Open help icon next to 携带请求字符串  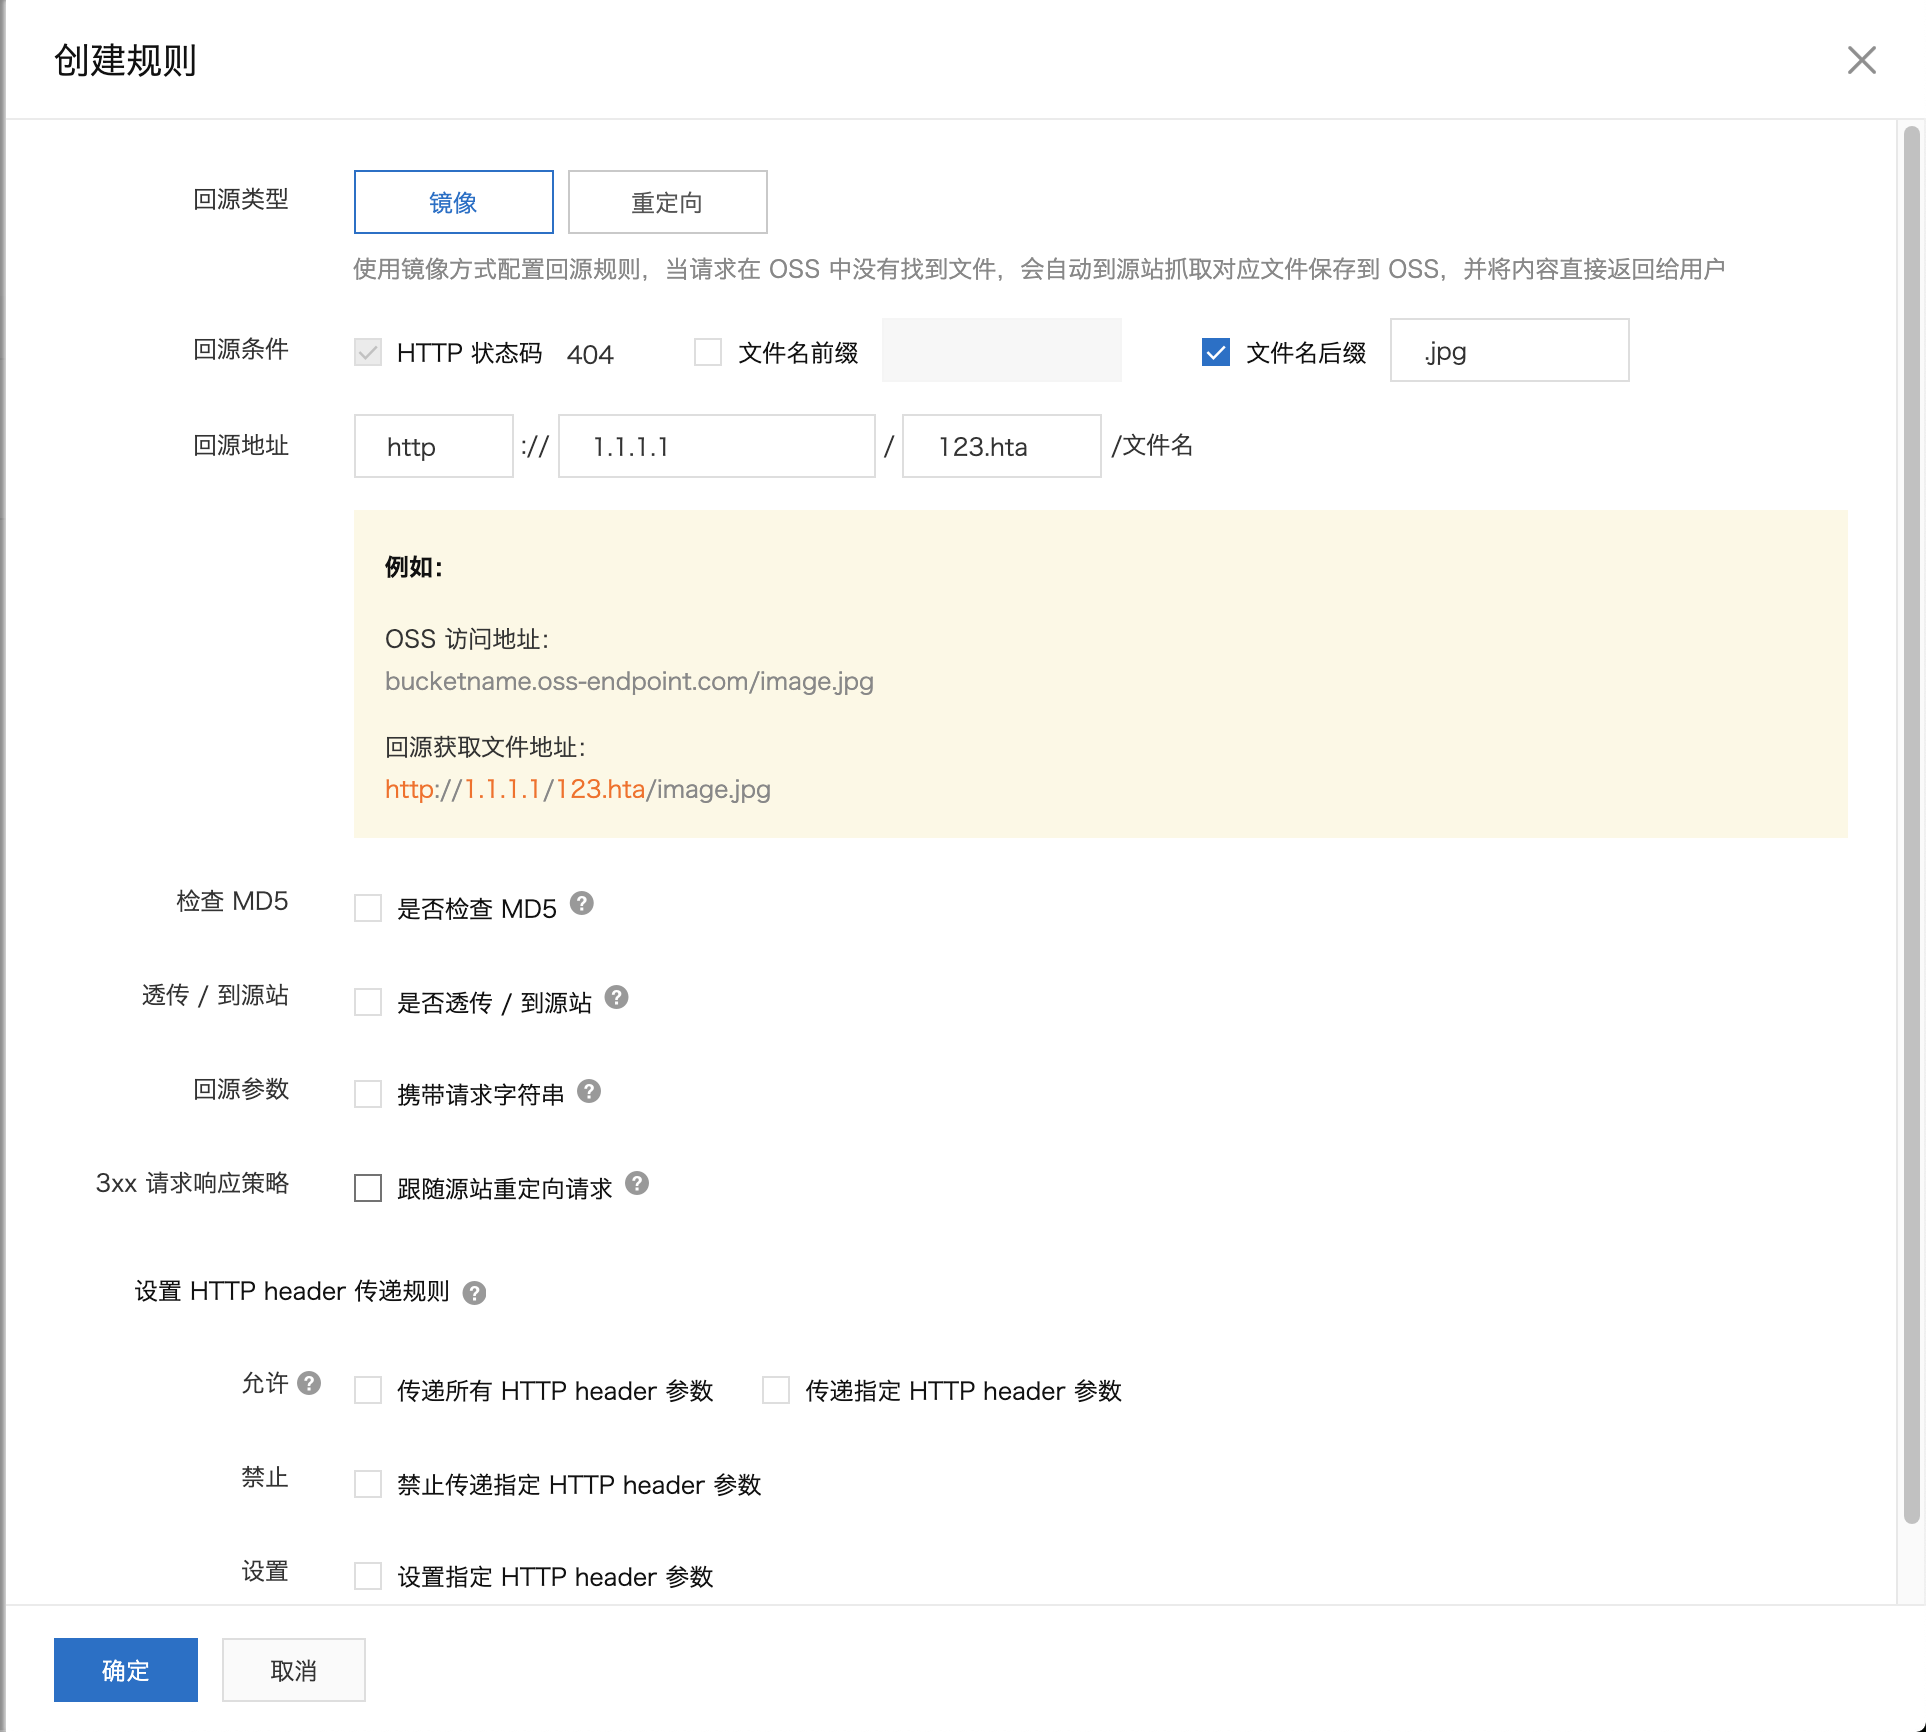589,1091
